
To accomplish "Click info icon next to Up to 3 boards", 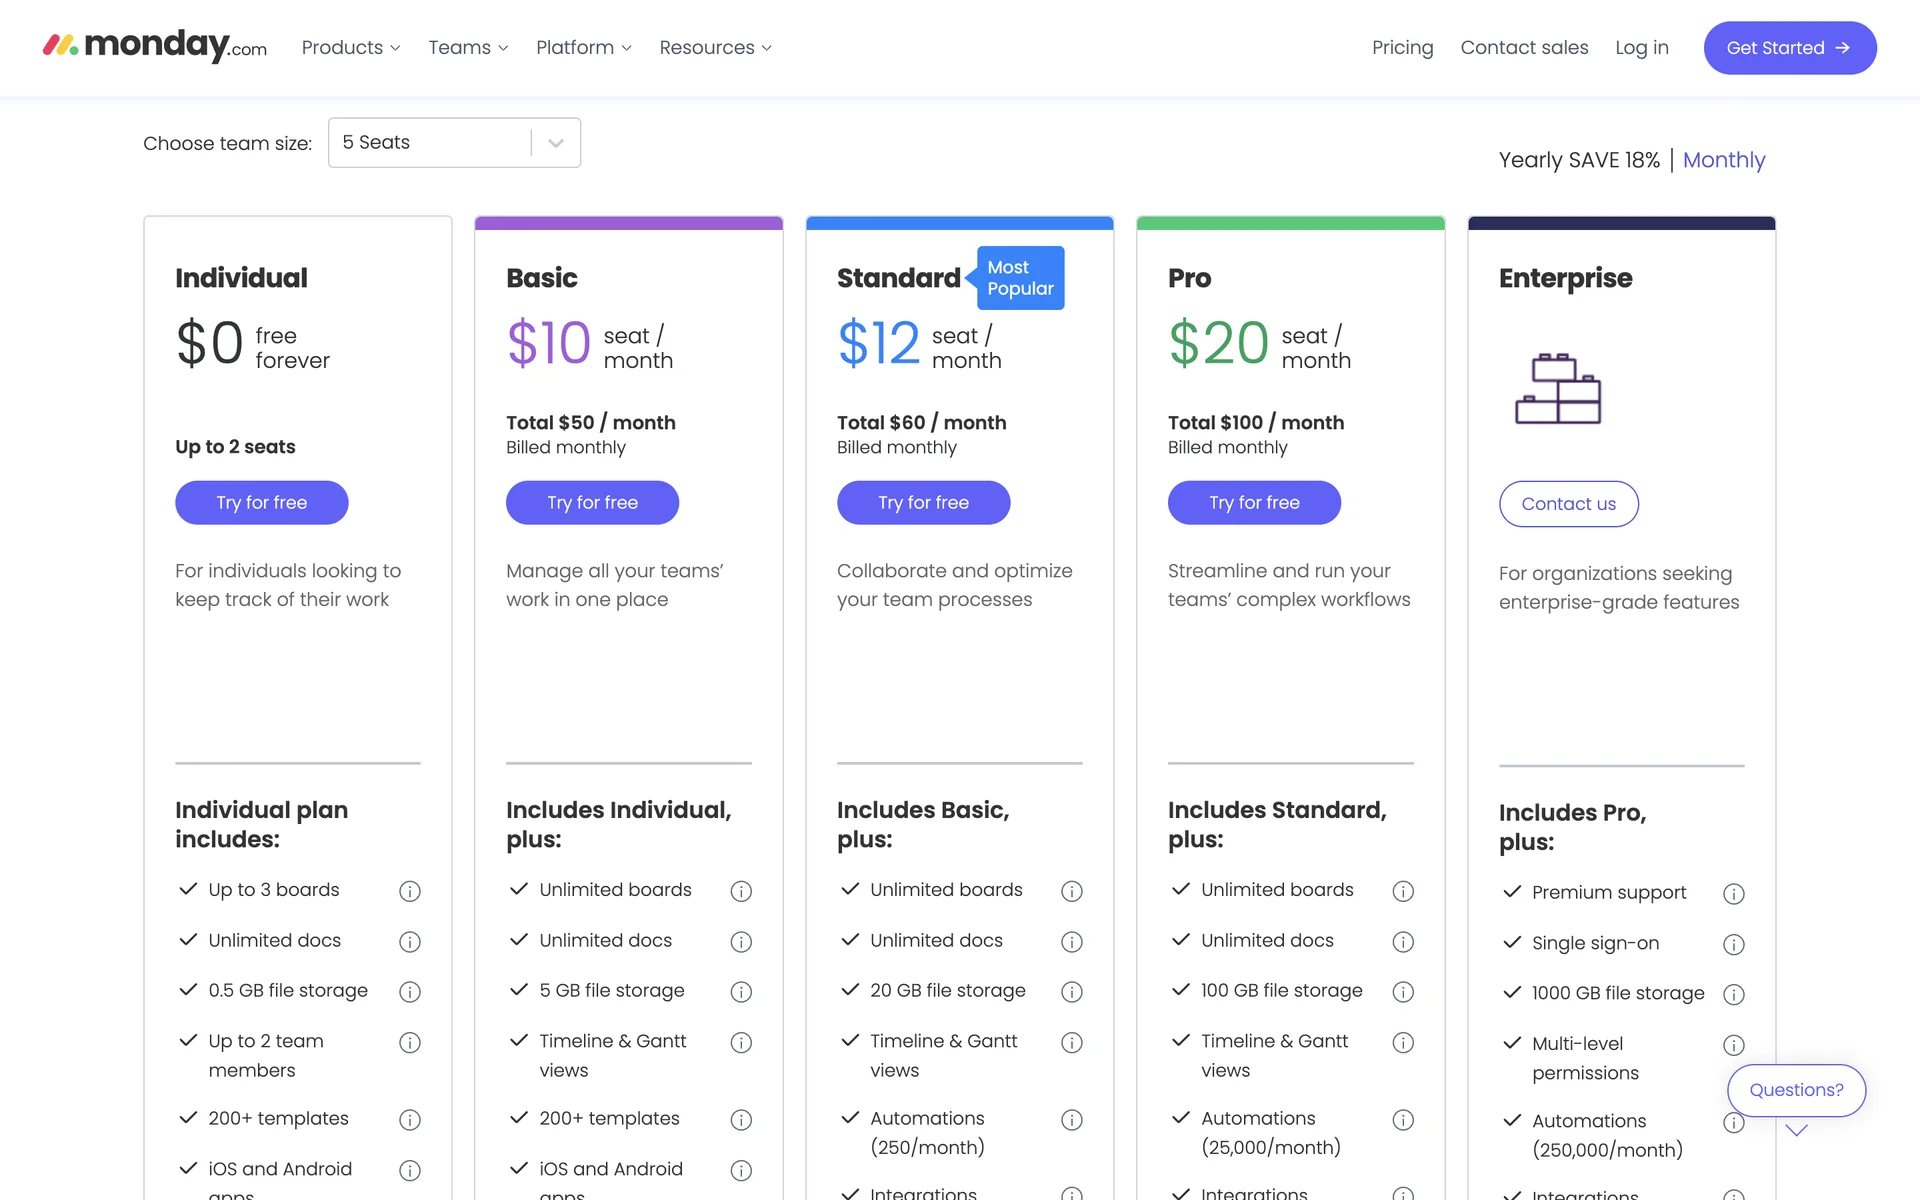I will [x=410, y=891].
